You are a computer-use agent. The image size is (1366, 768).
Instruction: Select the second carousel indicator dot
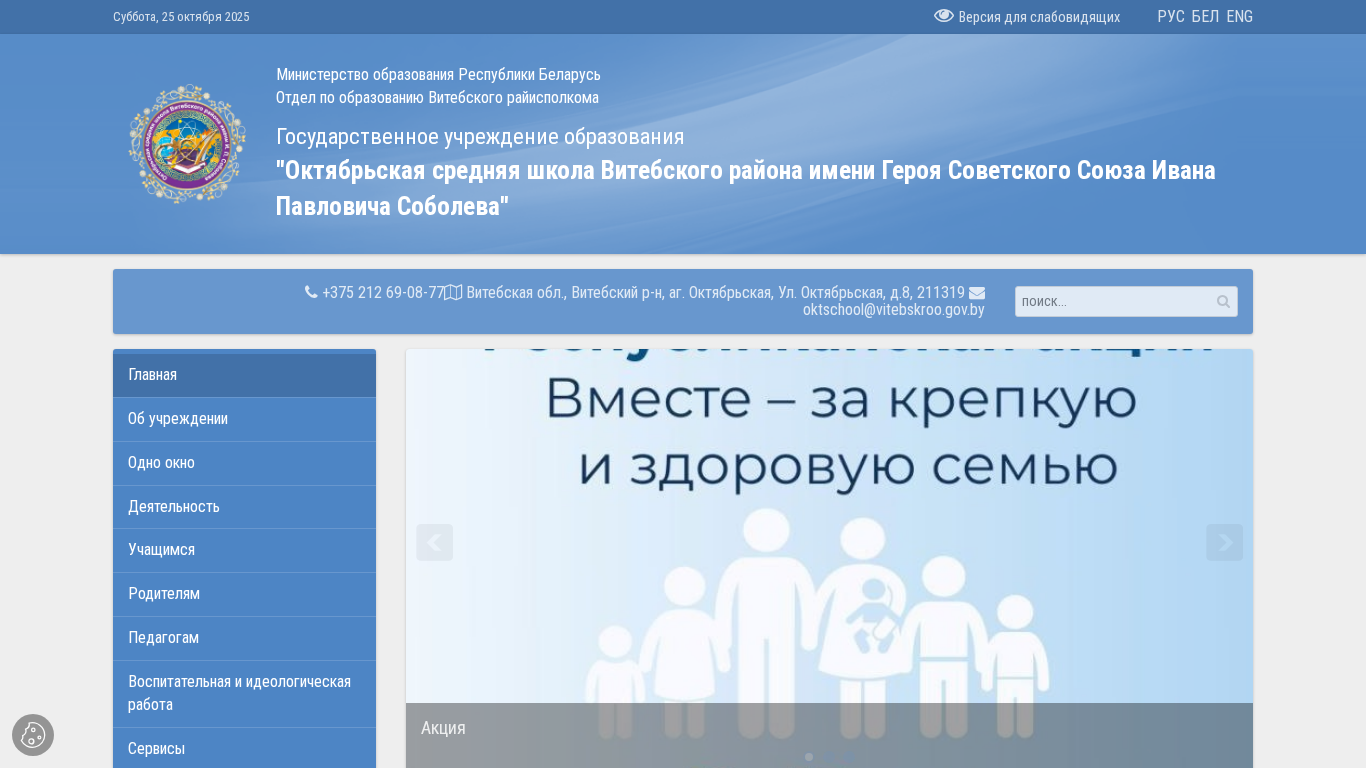pyautogui.click(x=829, y=757)
